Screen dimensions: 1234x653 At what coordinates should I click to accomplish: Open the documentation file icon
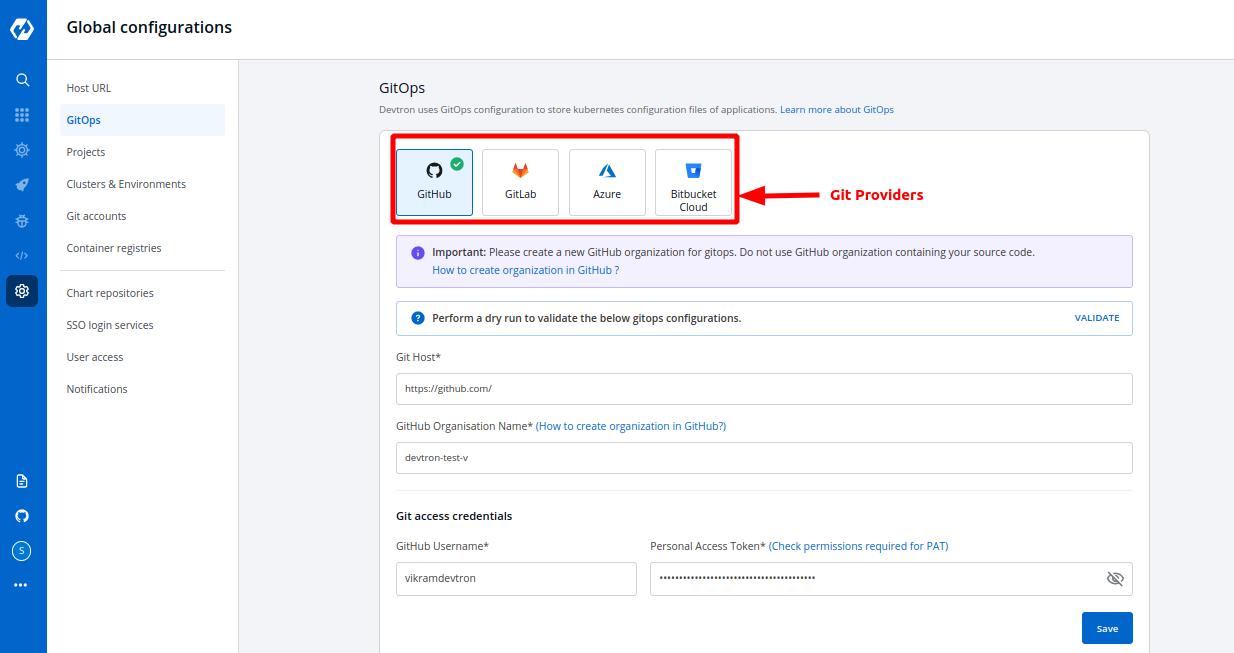22,481
